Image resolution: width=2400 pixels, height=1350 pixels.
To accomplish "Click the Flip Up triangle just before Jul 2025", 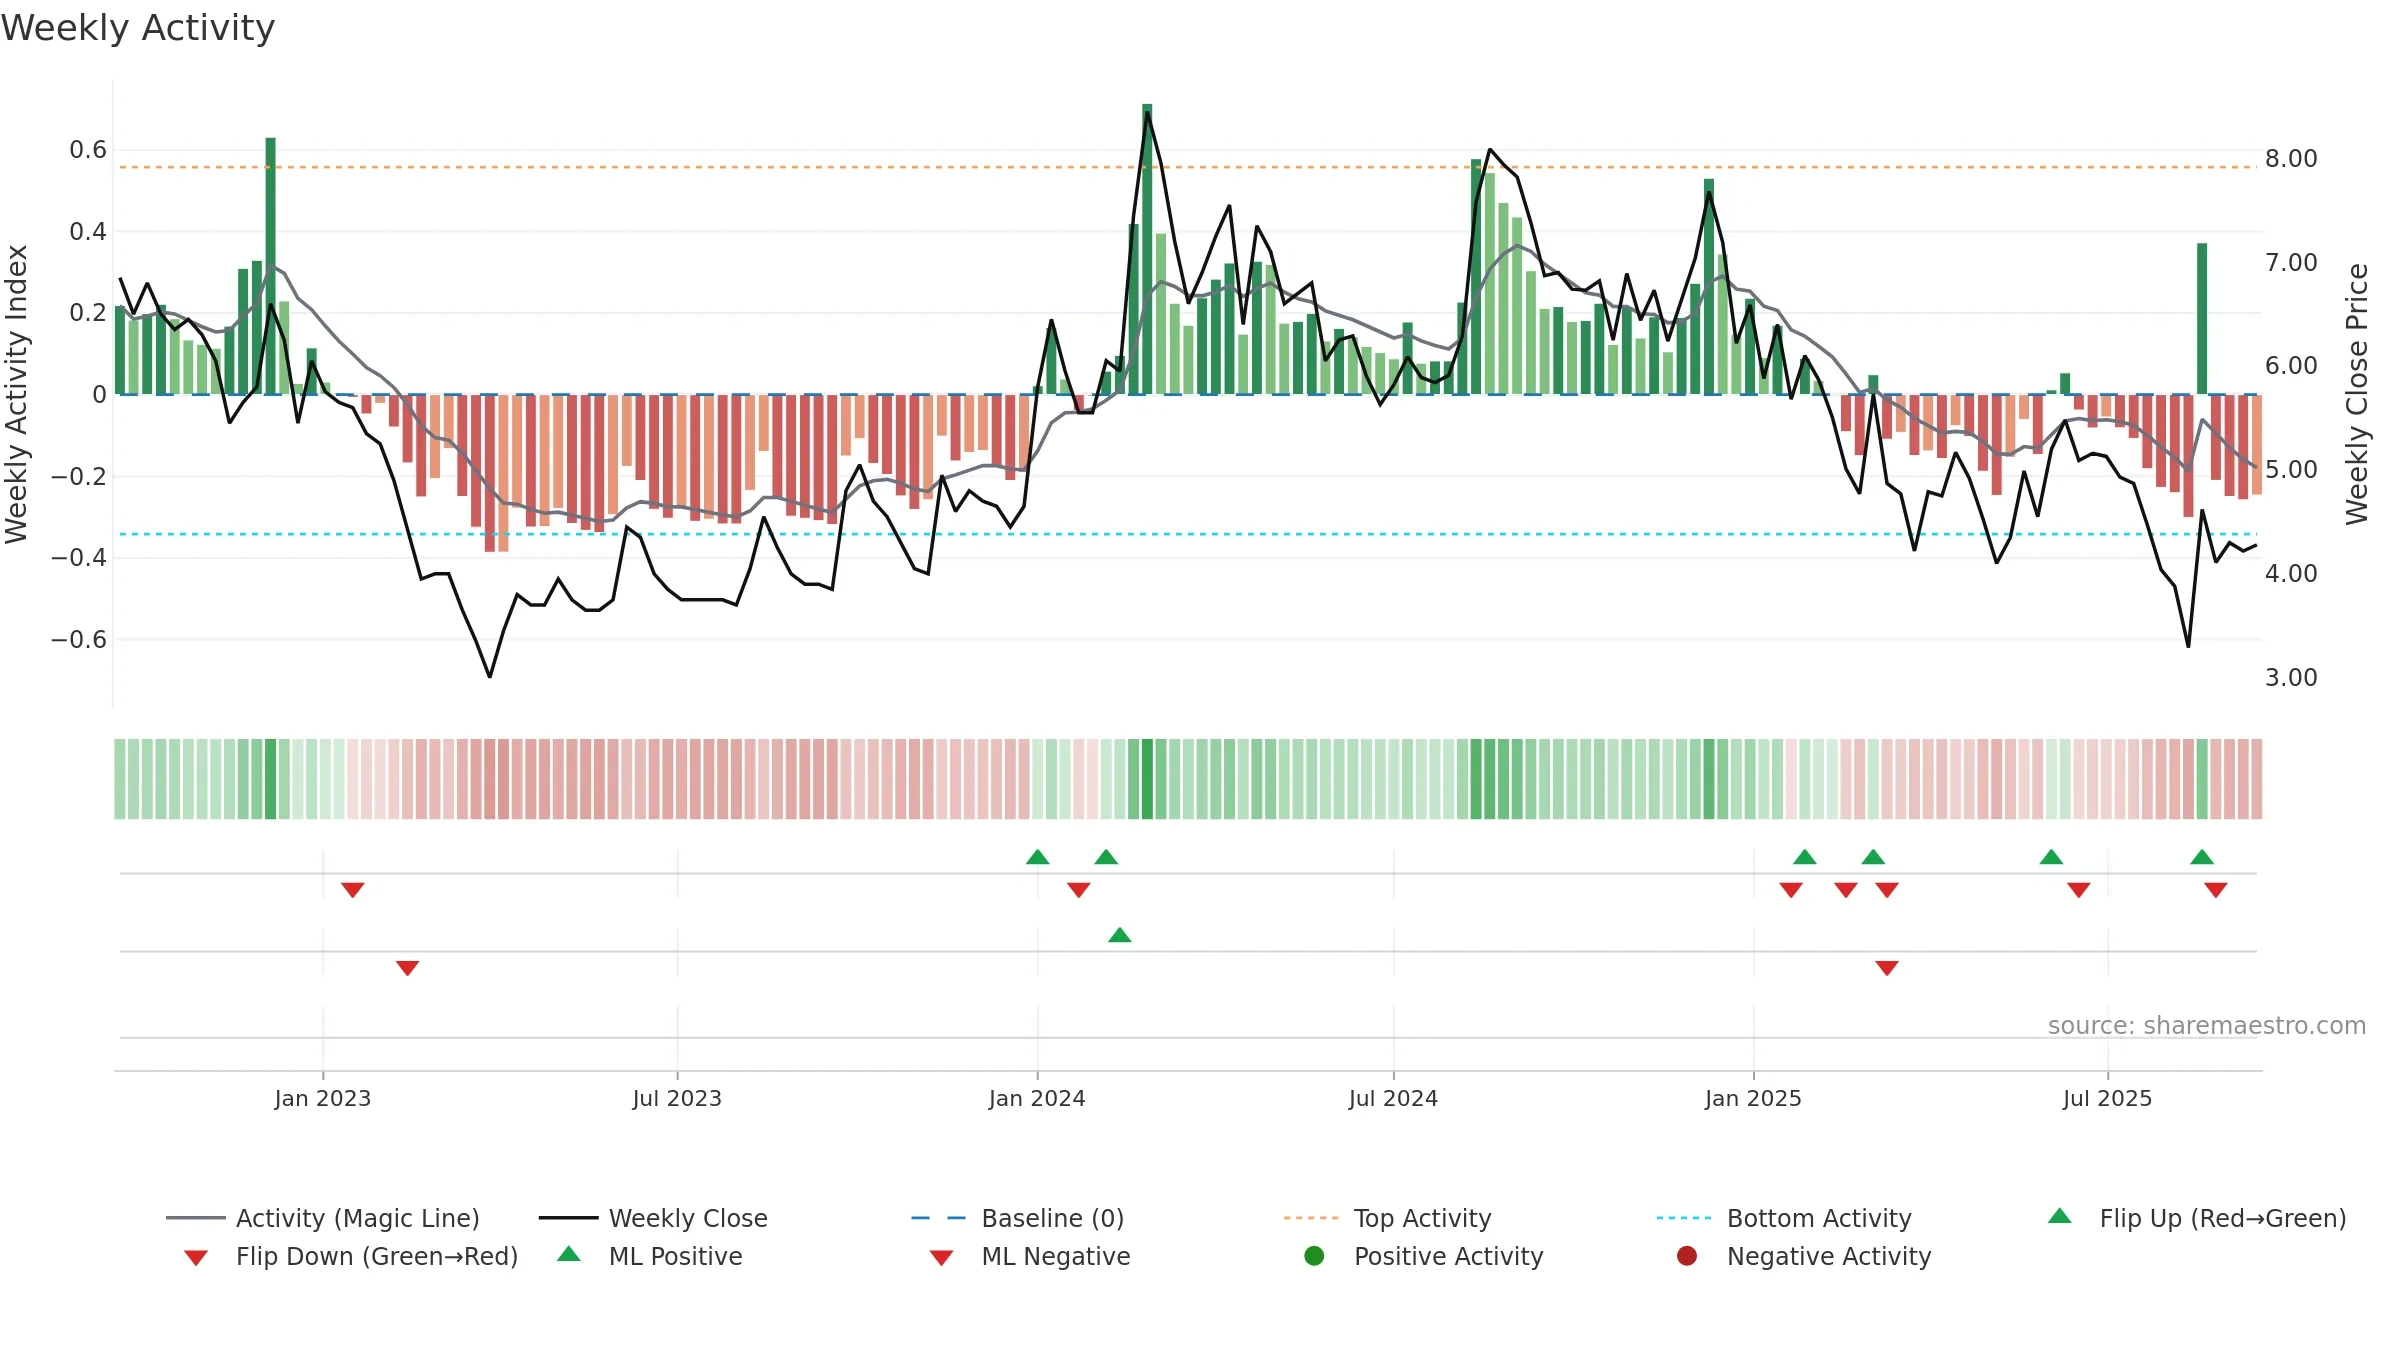I will 2051,857.
